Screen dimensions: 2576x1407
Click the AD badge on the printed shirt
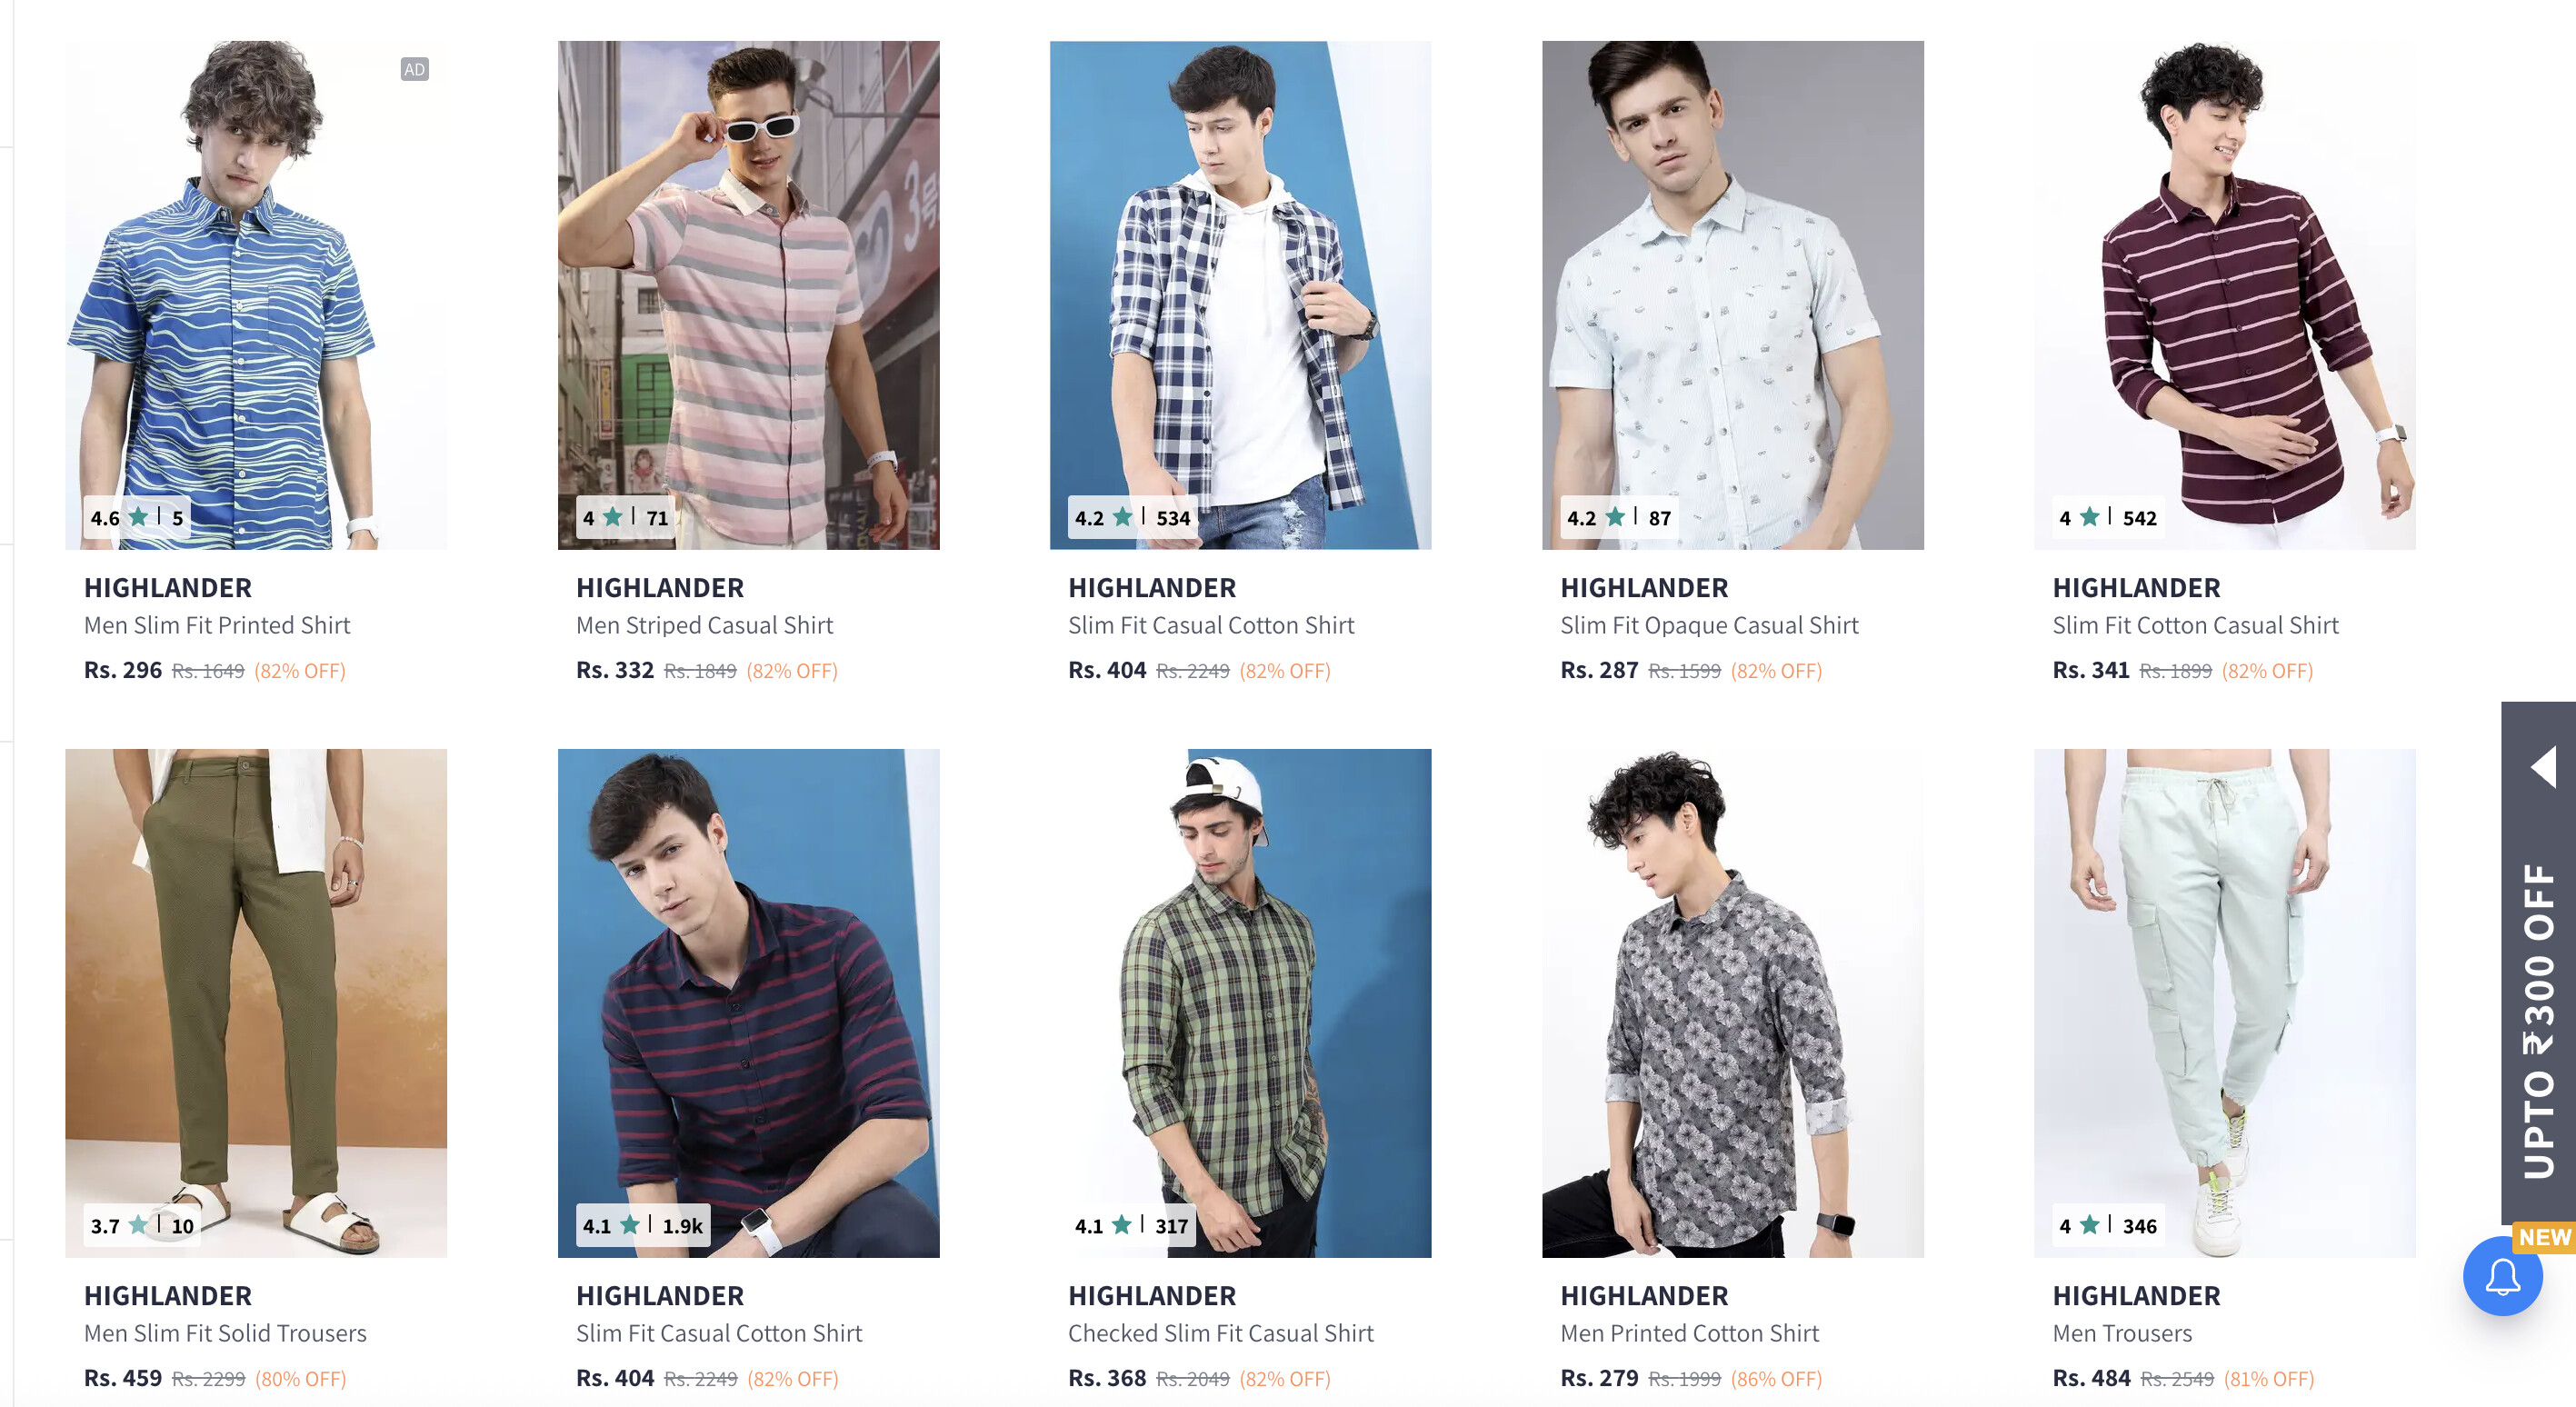pyautogui.click(x=414, y=69)
